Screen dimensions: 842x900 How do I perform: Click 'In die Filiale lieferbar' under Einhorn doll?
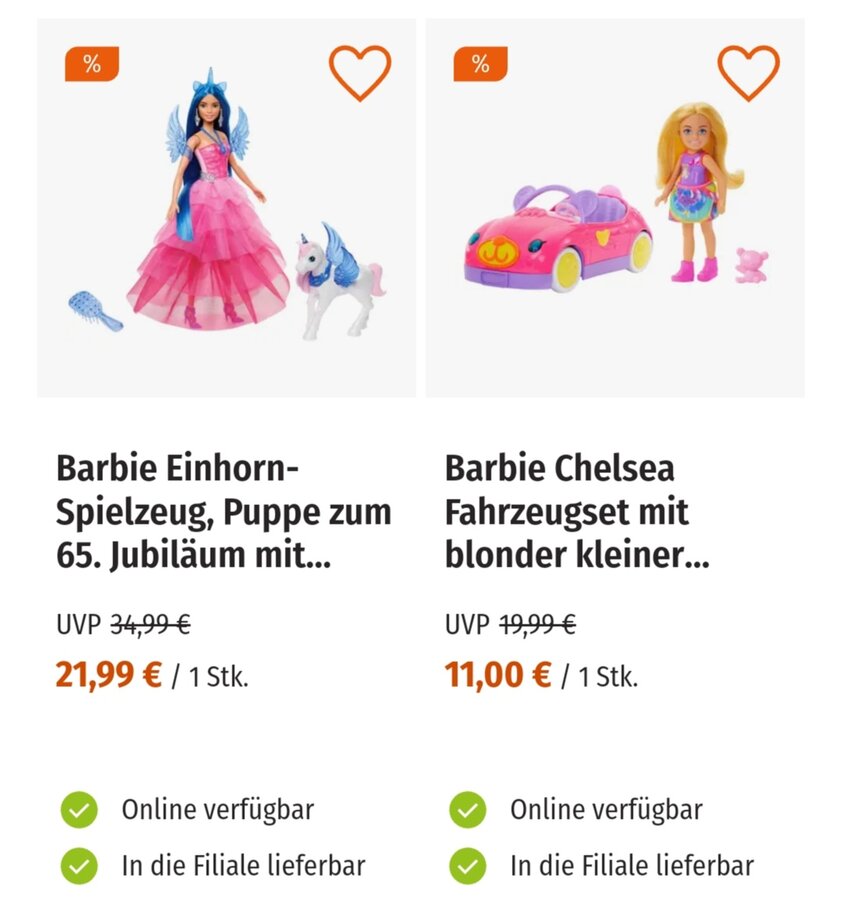pyautogui.click(x=243, y=865)
